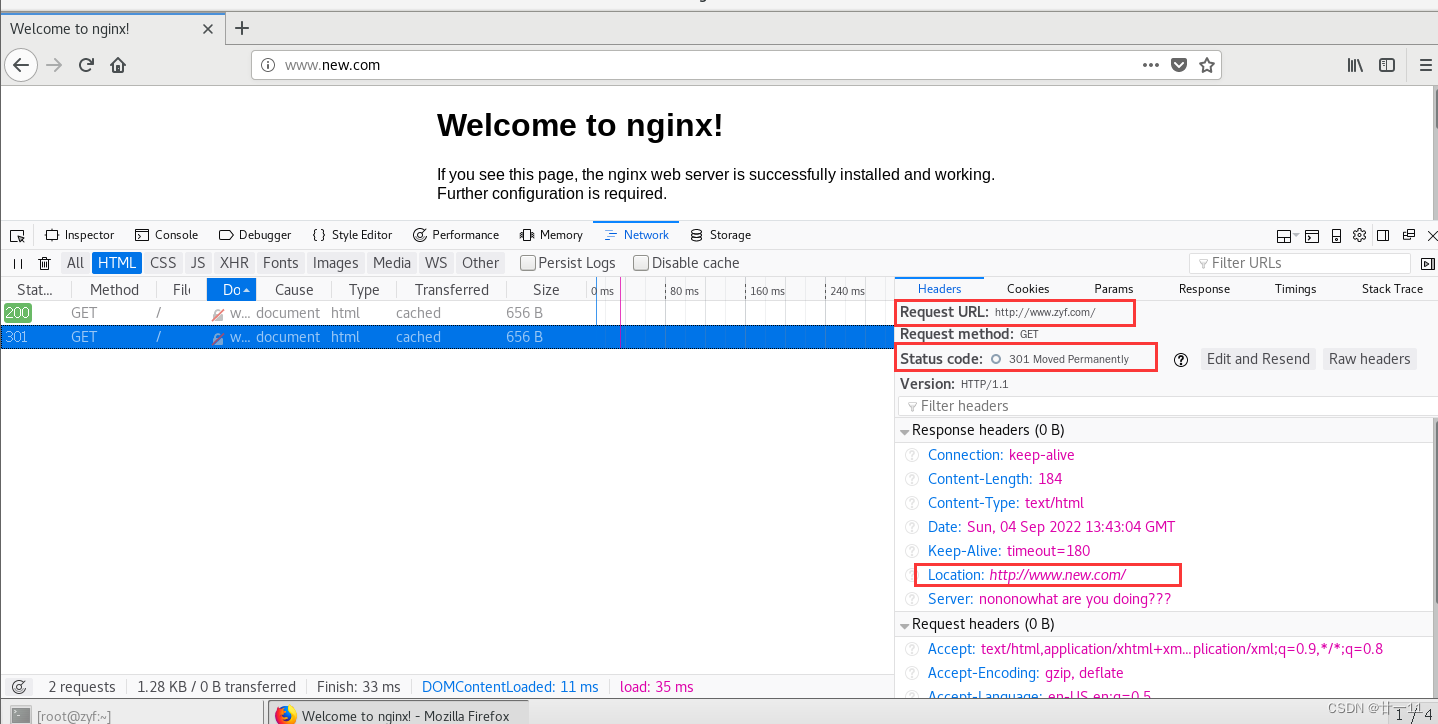Toggle the browser sidebar
The width and height of the screenshot is (1438, 724).
1387,65
